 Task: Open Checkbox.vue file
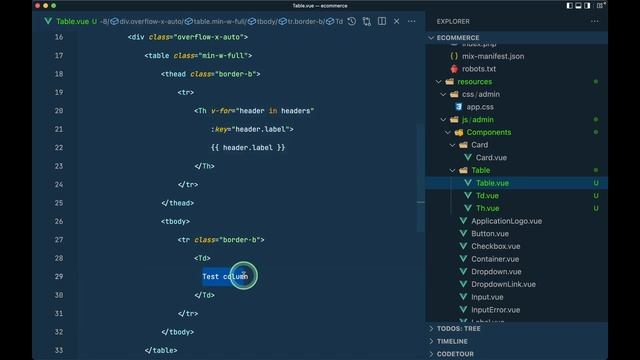click(496, 247)
